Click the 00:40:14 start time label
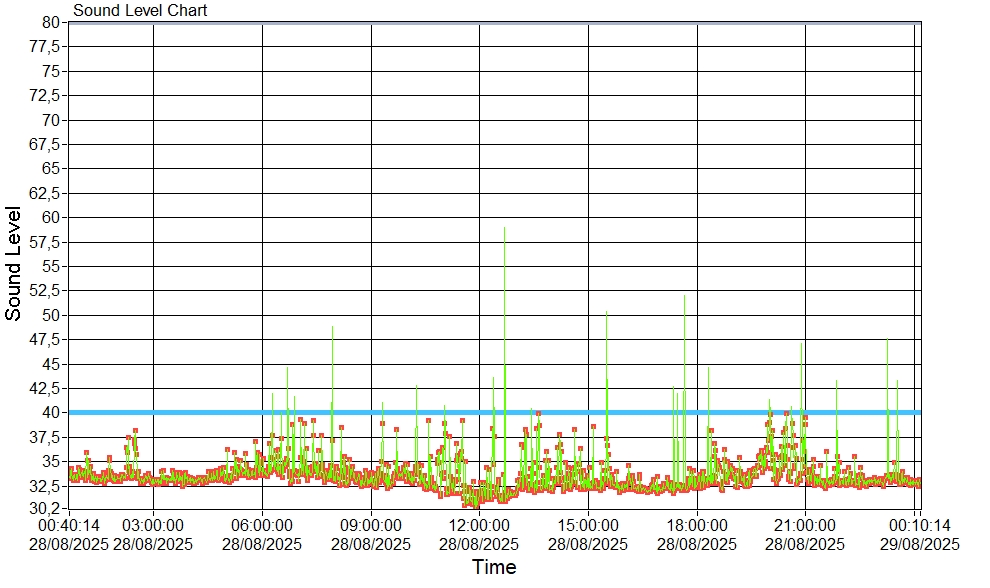 tap(69, 525)
